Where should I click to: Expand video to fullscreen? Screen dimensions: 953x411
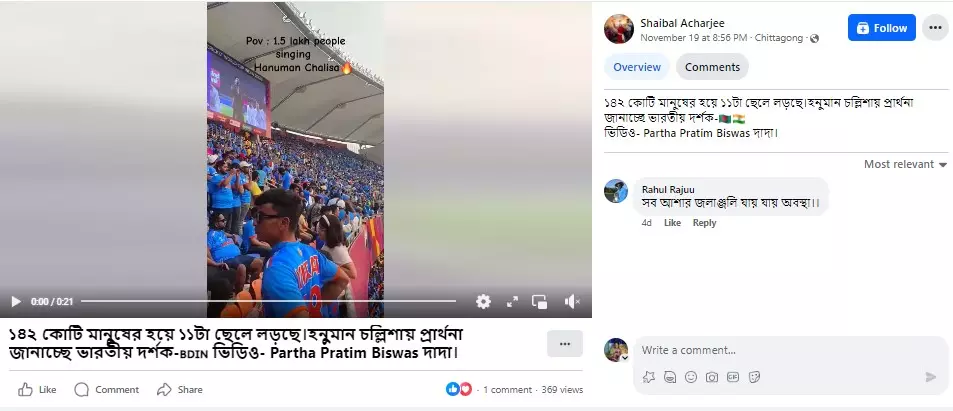pos(512,302)
